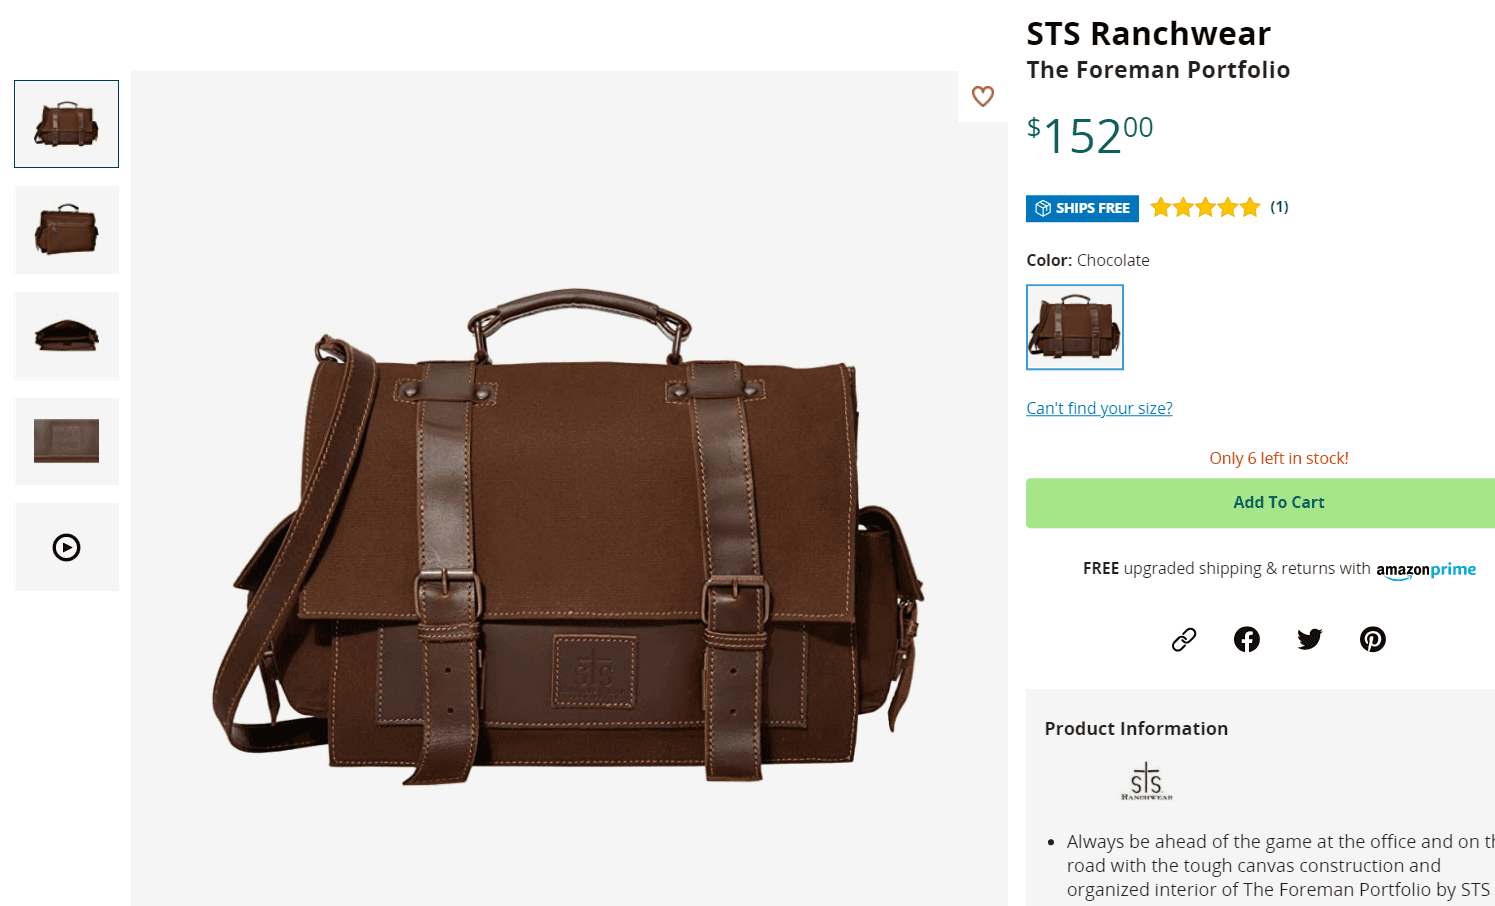View the second angled bag thumbnail

(x=67, y=230)
